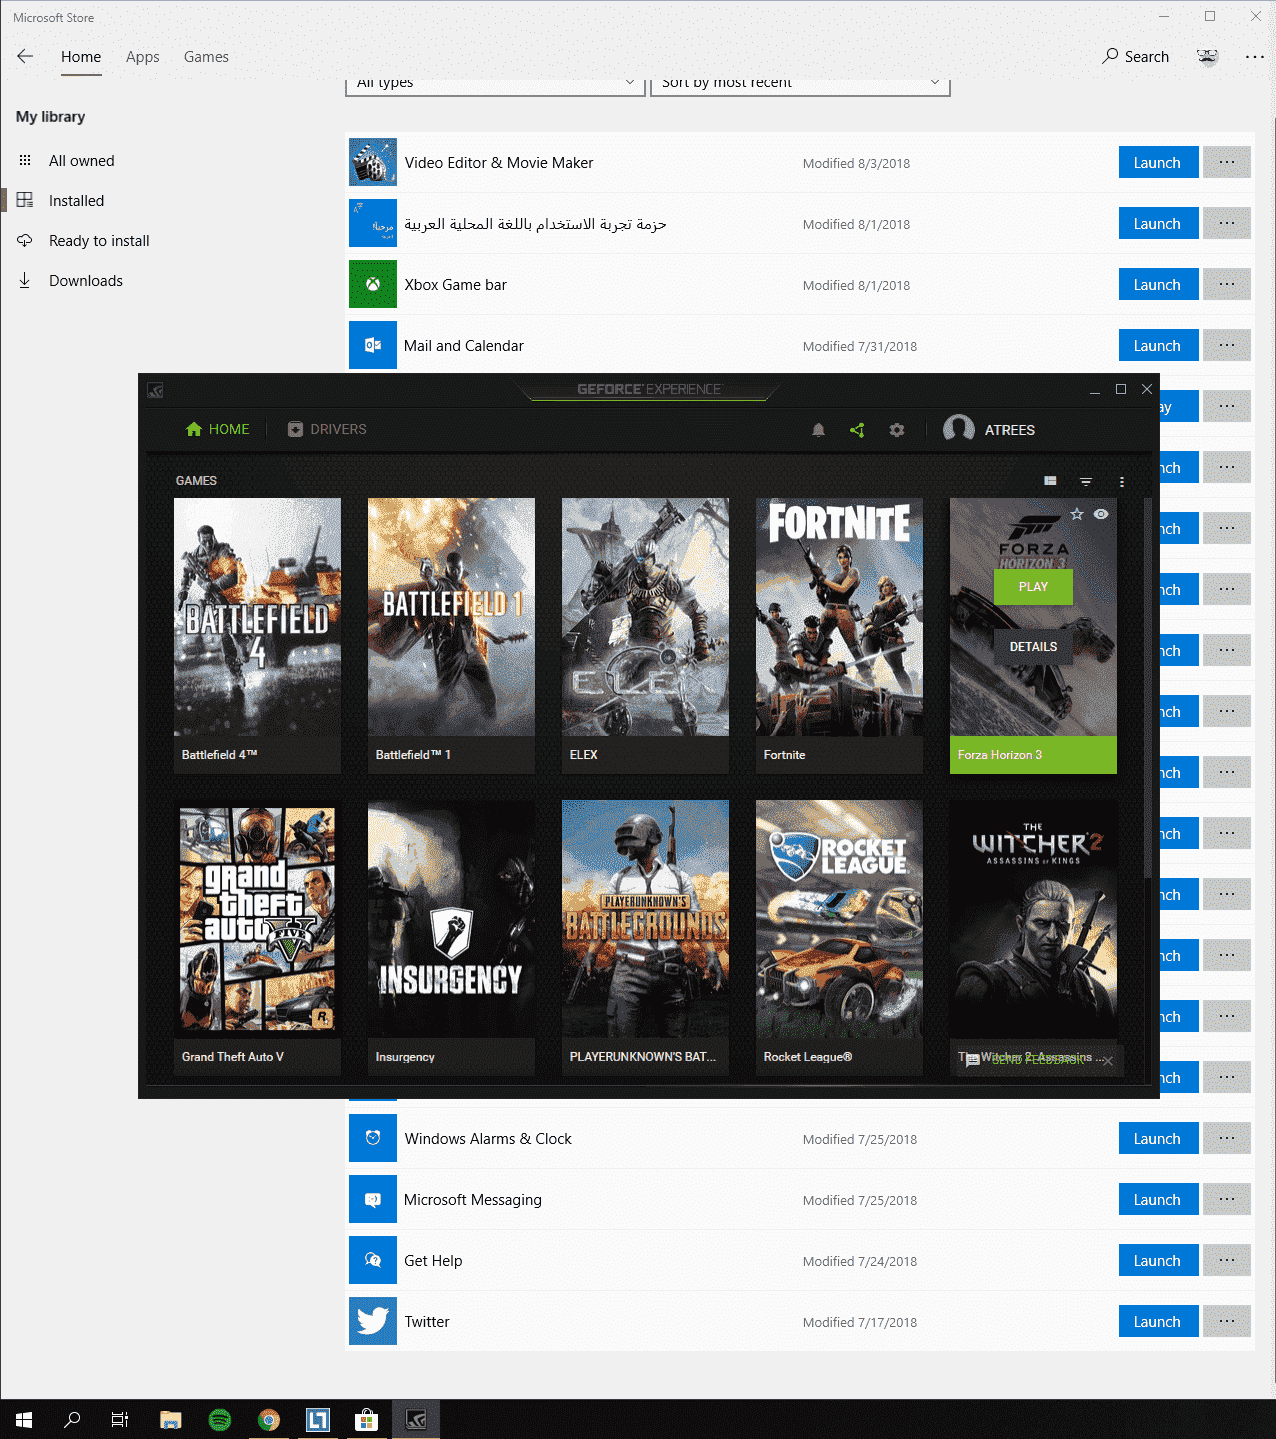The height and width of the screenshot is (1439, 1276).
Task: Go to GeForce Experience HOME tab
Action: pyautogui.click(x=217, y=429)
